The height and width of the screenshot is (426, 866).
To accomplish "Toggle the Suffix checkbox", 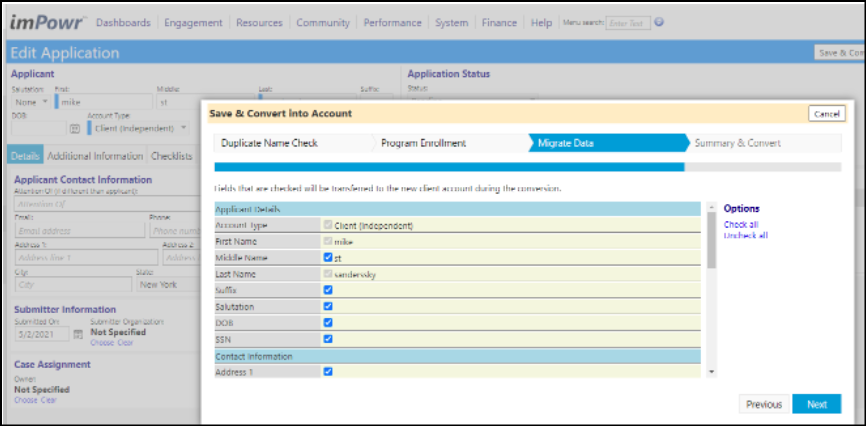I will (x=328, y=290).
